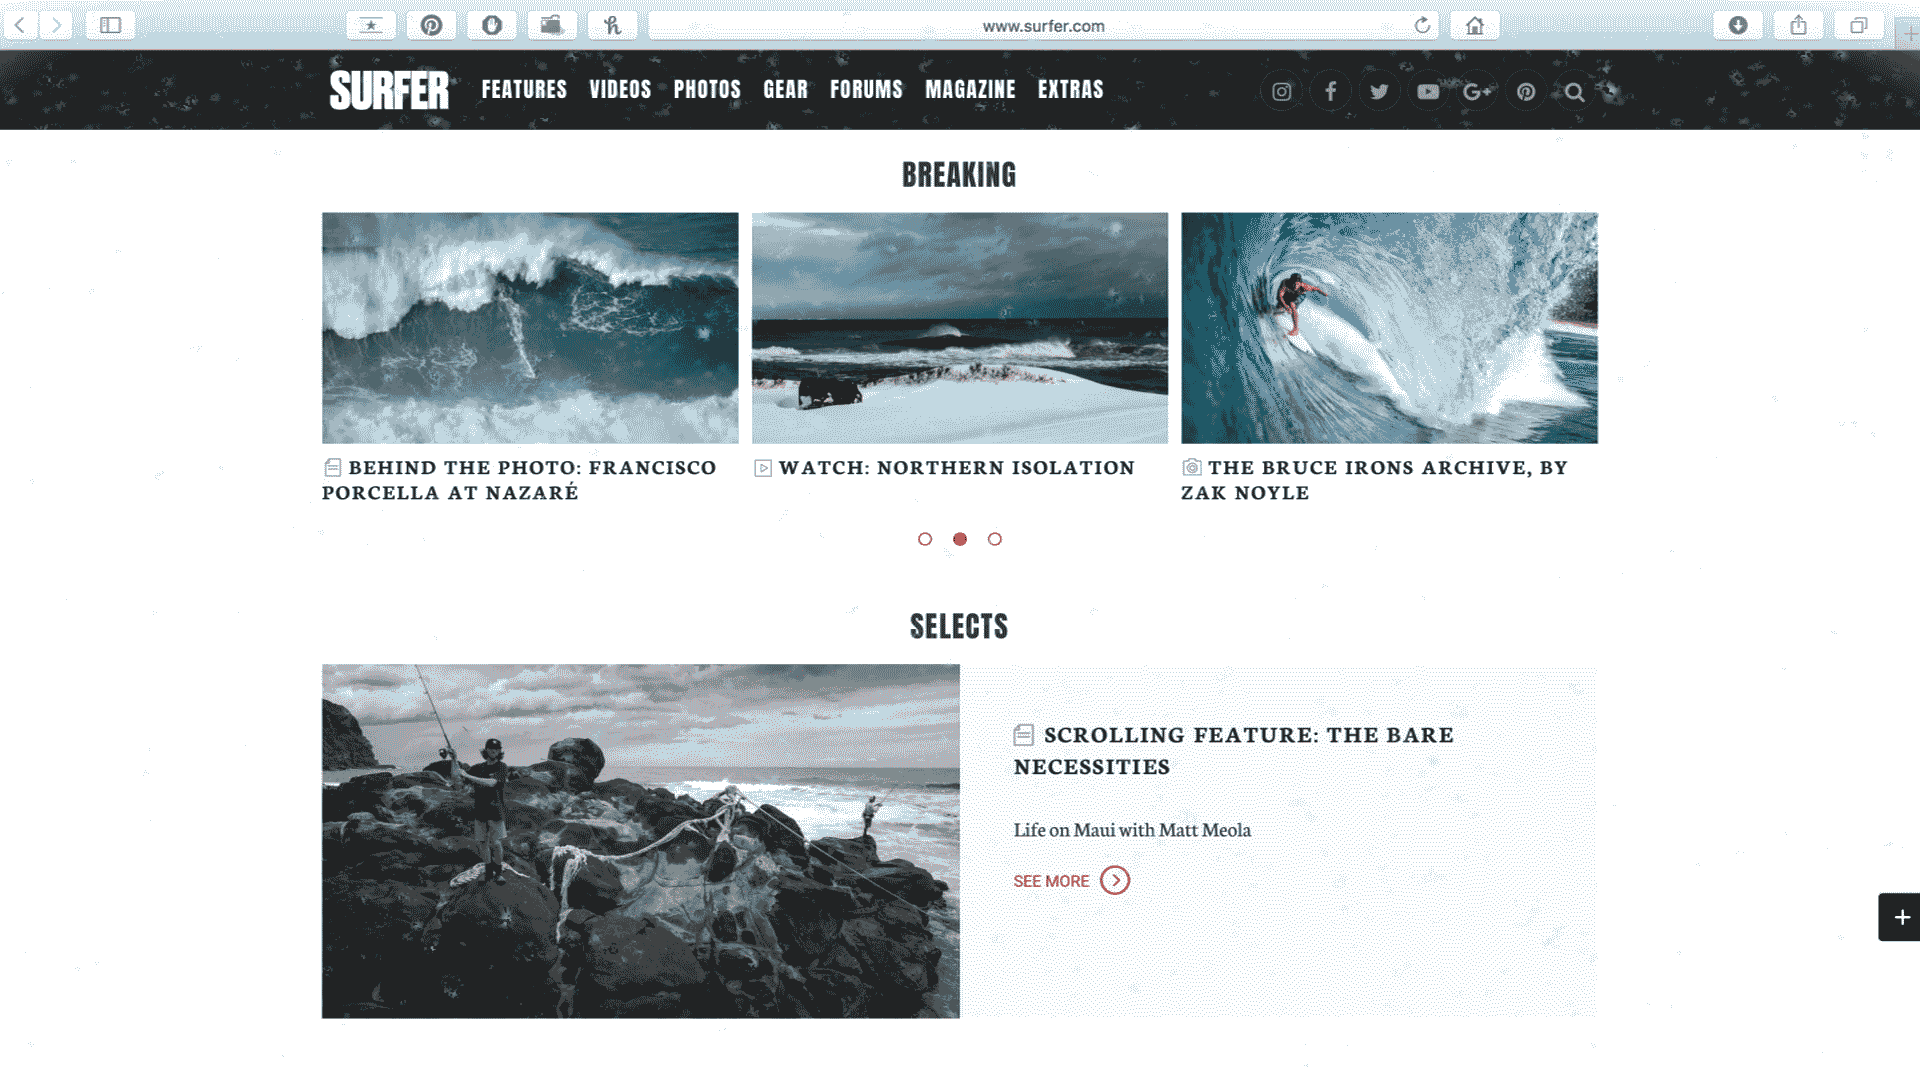
Task: Open the Pinterest extension in browser toolbar
Action: pos(431,25)
